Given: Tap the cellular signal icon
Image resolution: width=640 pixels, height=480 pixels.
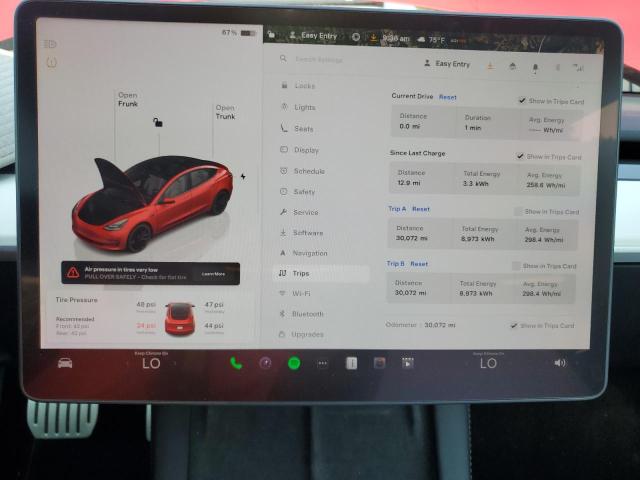Looking at the screenshot, I should pyautogui.click(x=578, y=68).
